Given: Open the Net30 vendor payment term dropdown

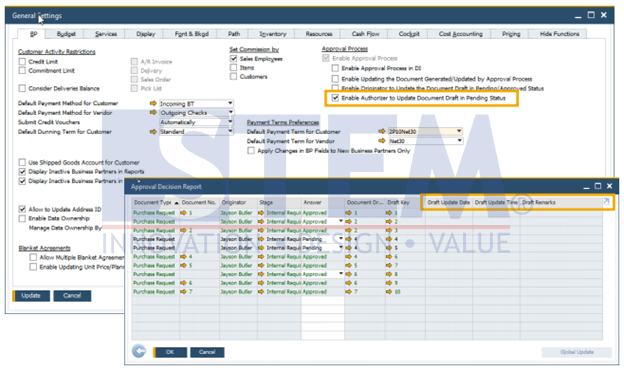Looking at the screenshot, I should (x=459, y=141).
